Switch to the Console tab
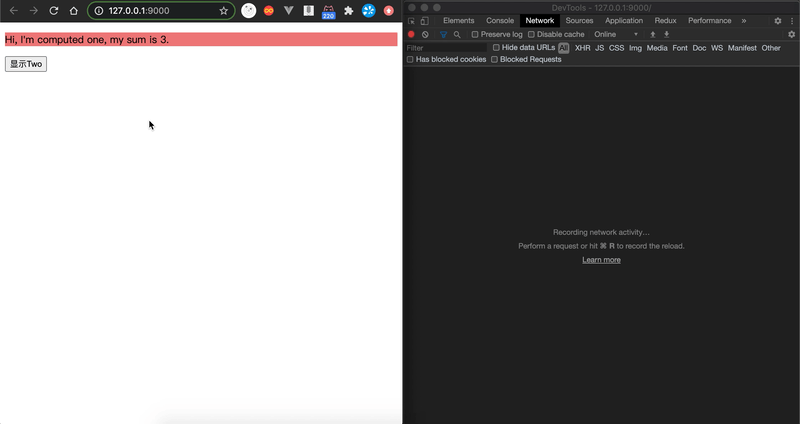The width and height of the screenshot is (800, 424). (x=500, y=20)
